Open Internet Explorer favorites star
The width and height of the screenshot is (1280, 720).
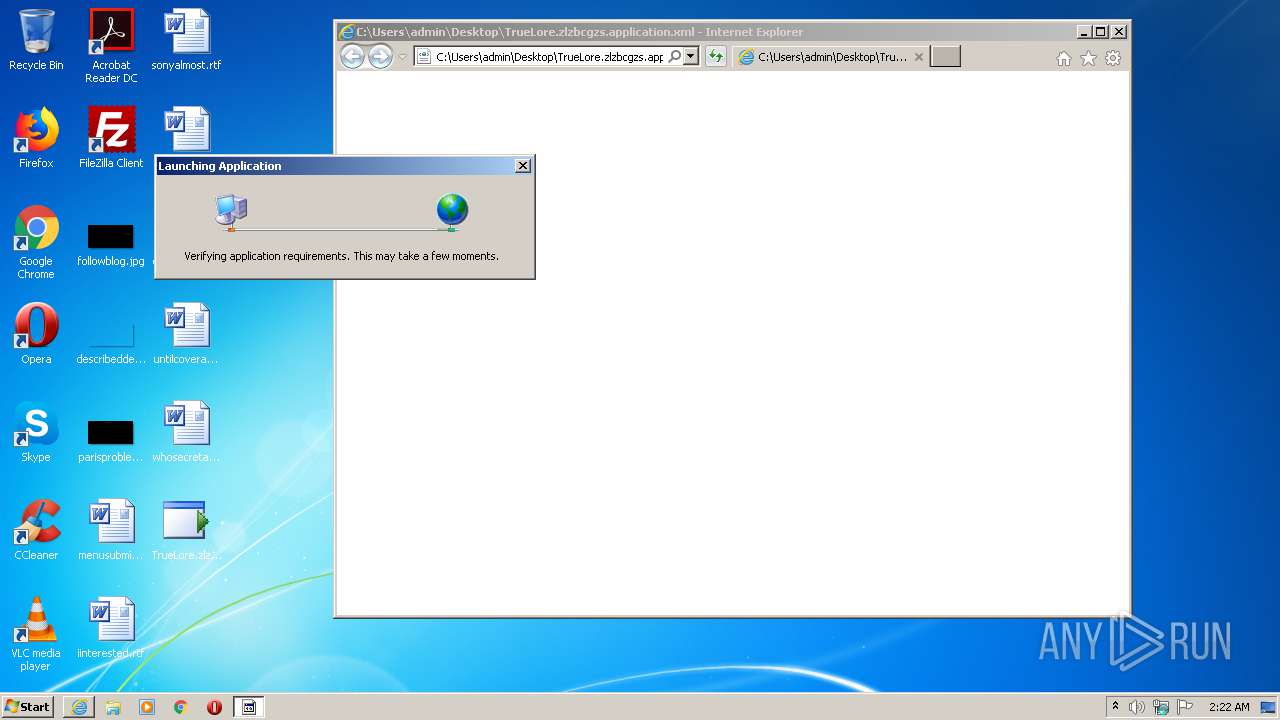click(1088, 59)
